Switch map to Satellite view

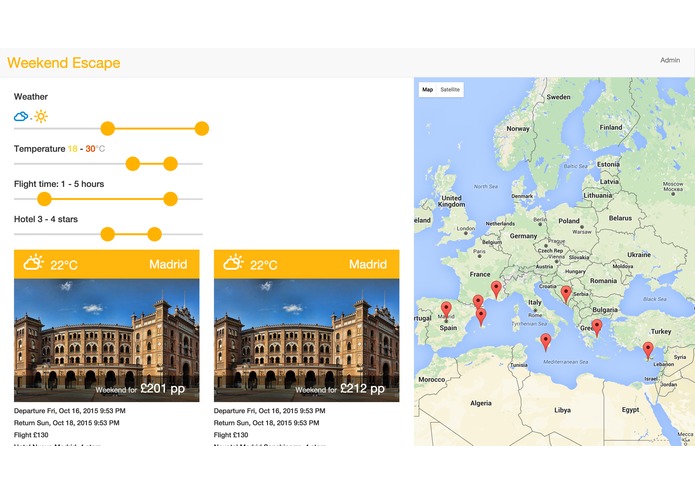tap(450, 89)
